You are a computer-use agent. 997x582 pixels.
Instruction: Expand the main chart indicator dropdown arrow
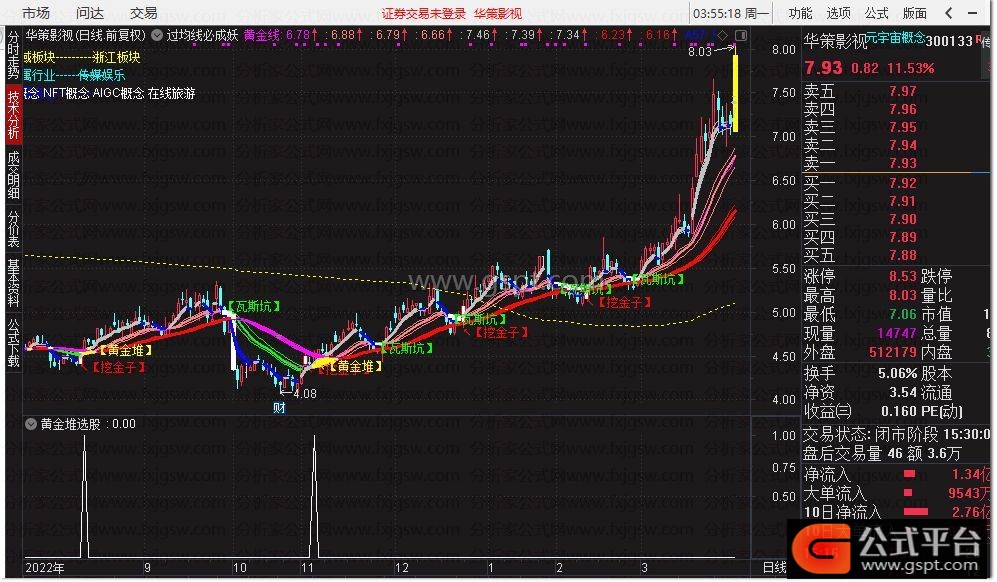pyautogui.click(x=156, y=36)
